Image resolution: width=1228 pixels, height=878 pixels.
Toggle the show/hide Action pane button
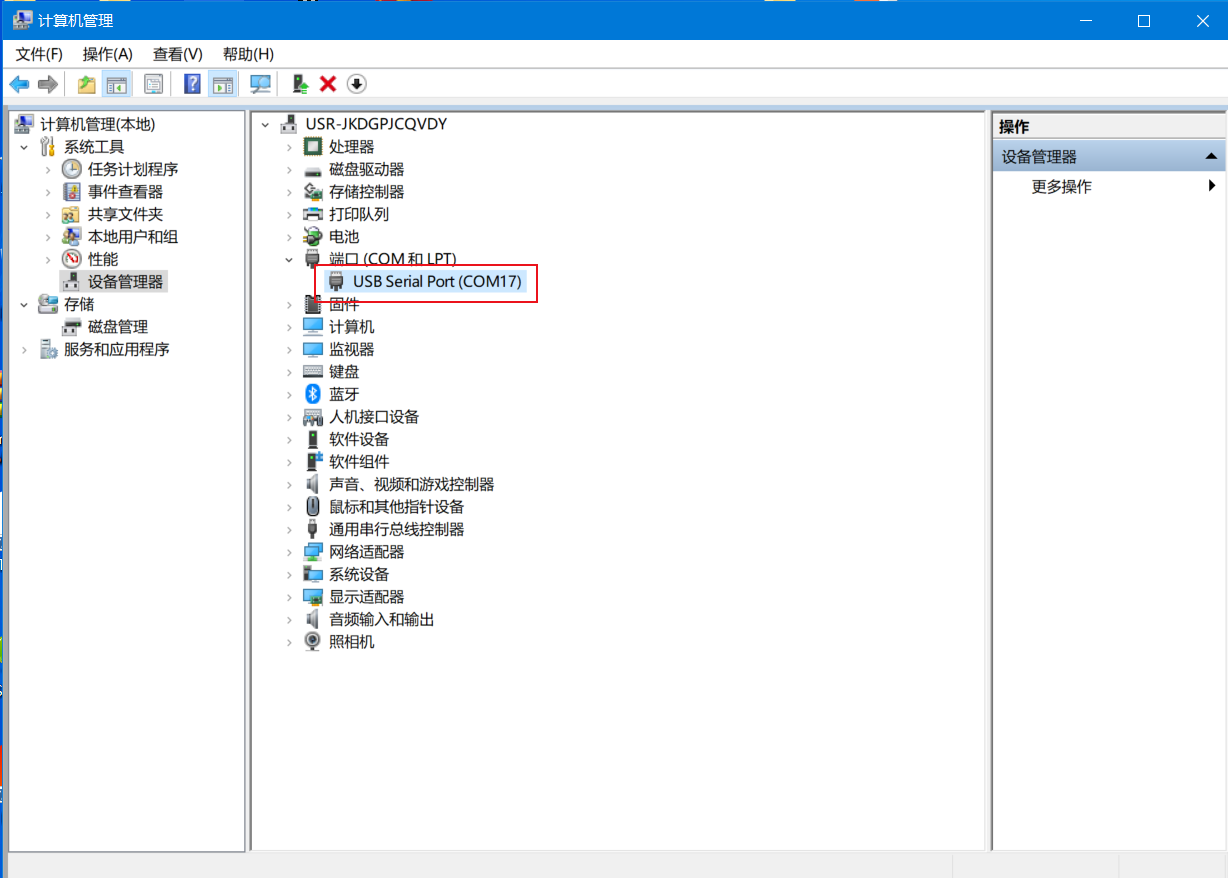click(222, 84)
